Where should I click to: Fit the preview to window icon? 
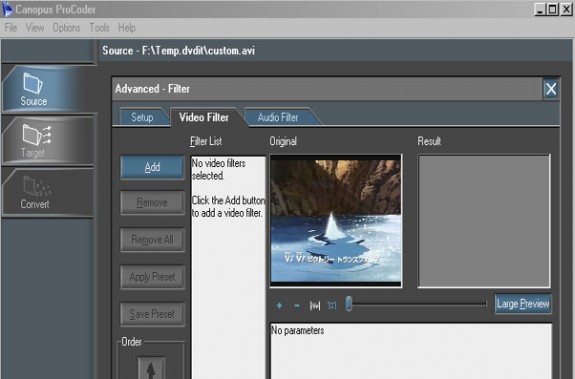315,305
